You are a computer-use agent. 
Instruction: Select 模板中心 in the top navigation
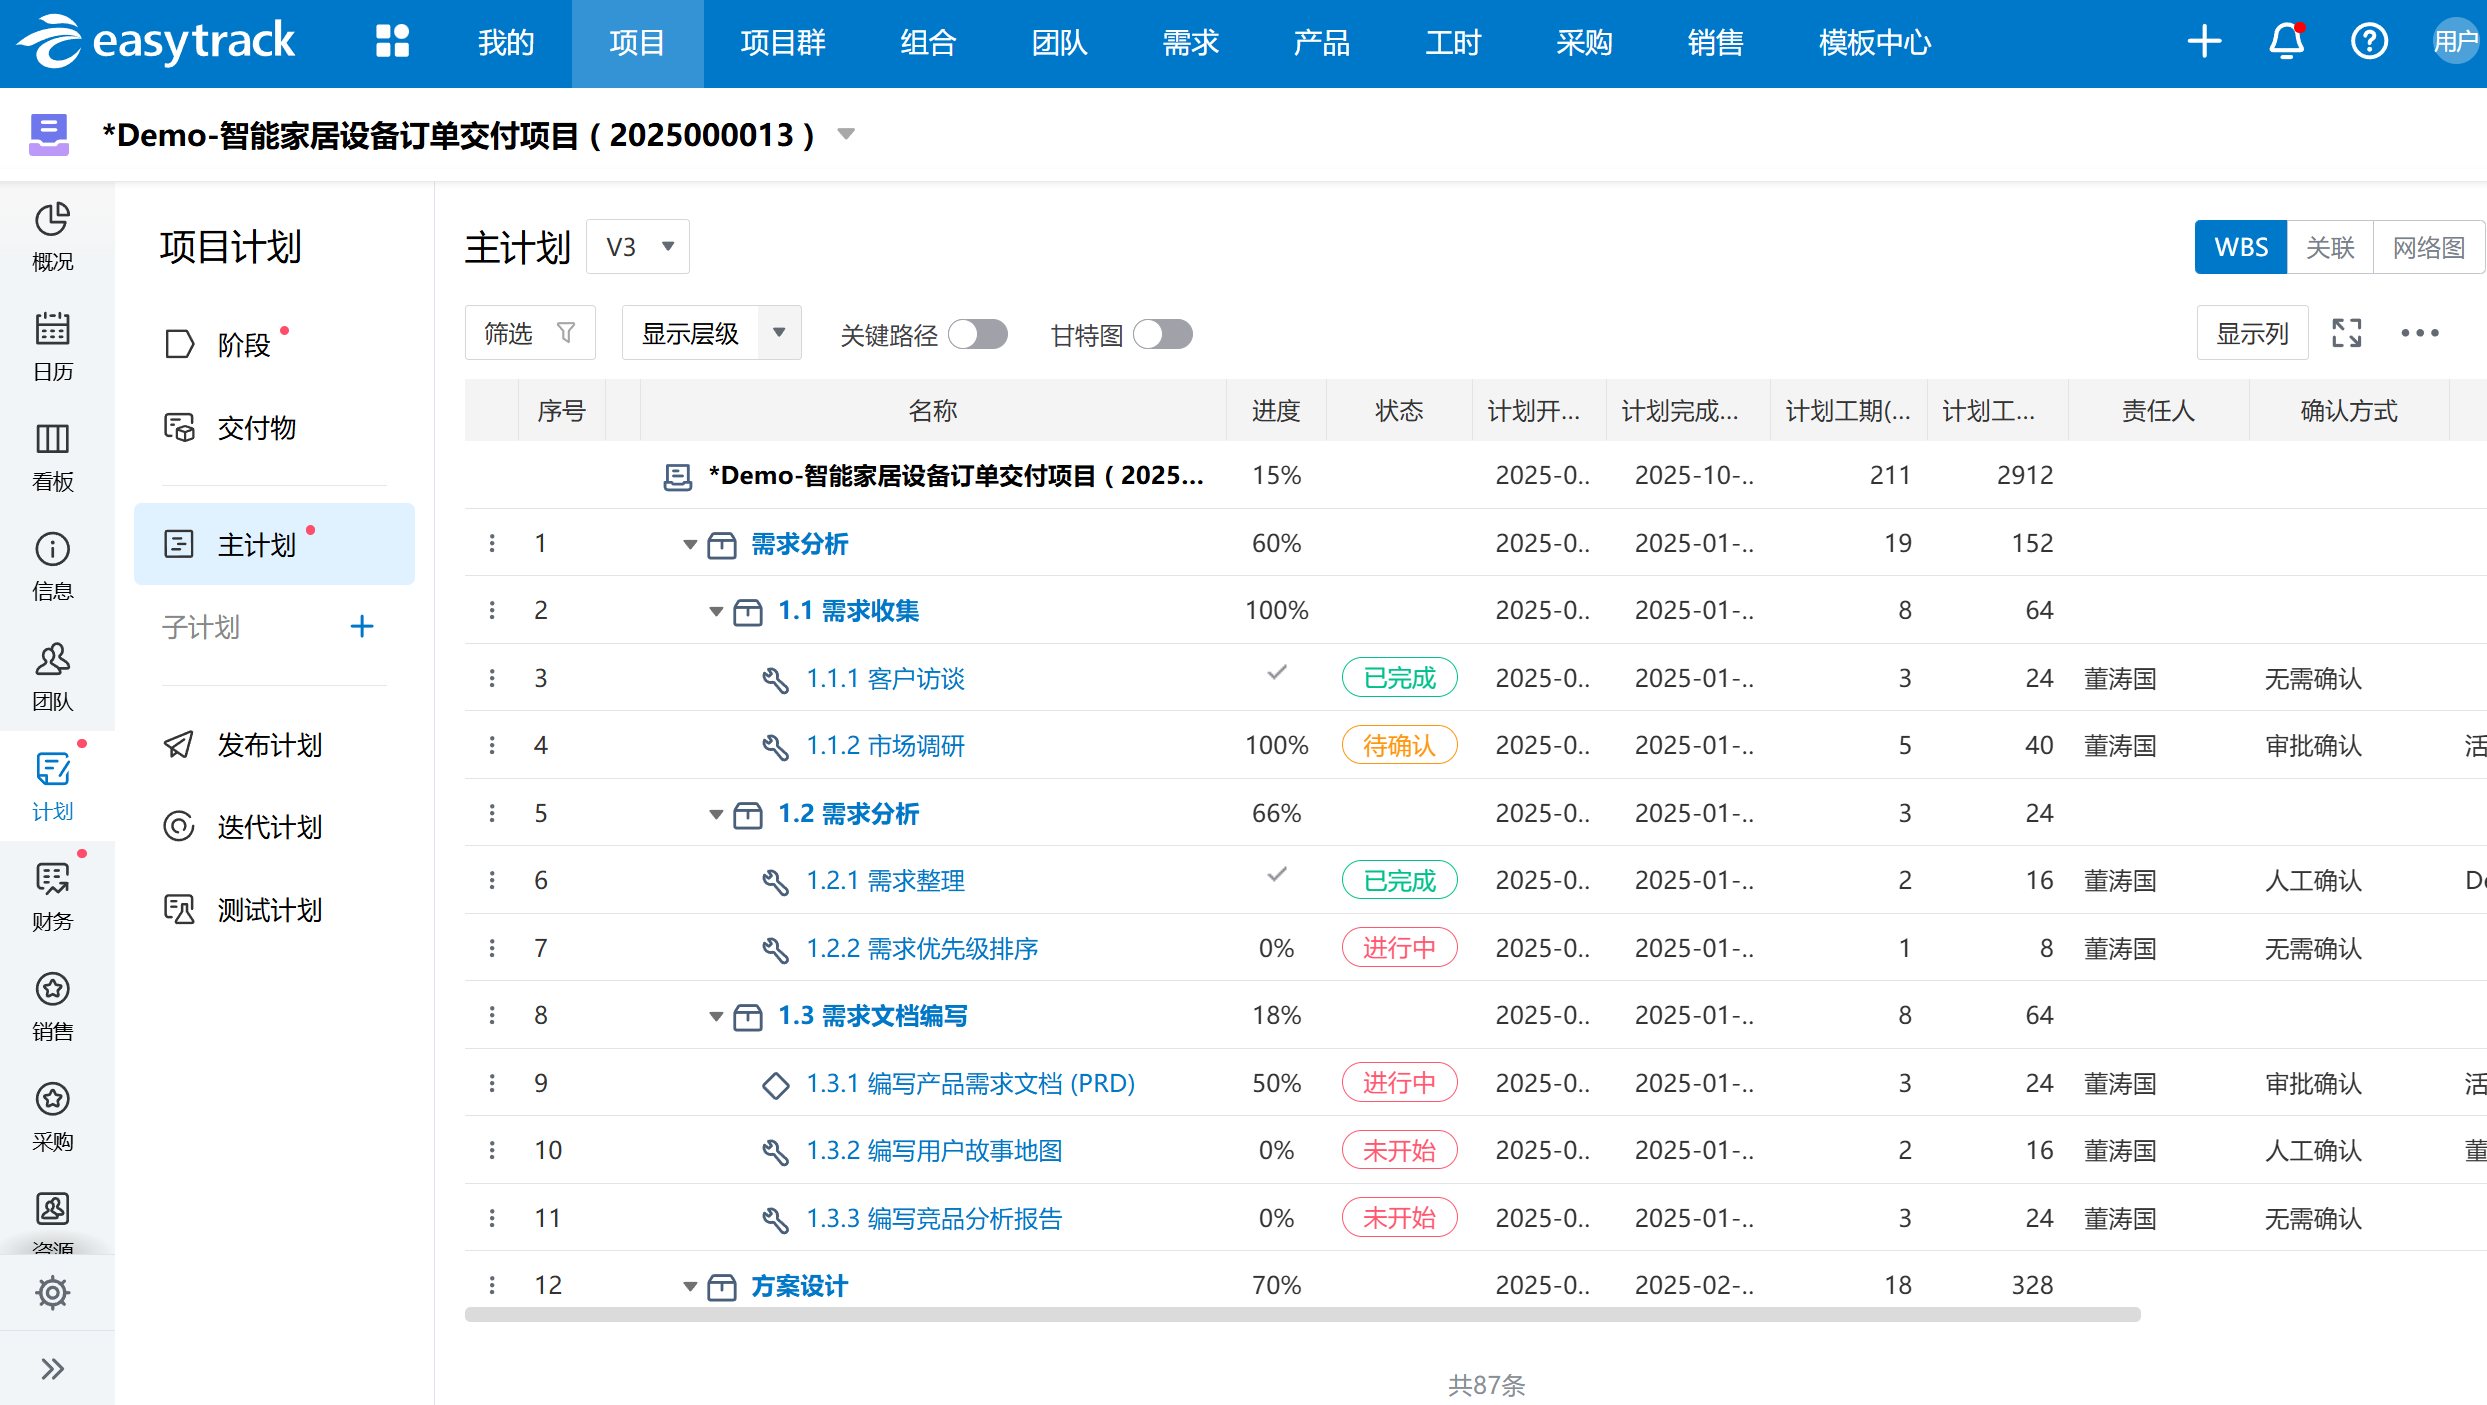(x=1874, y=43)
